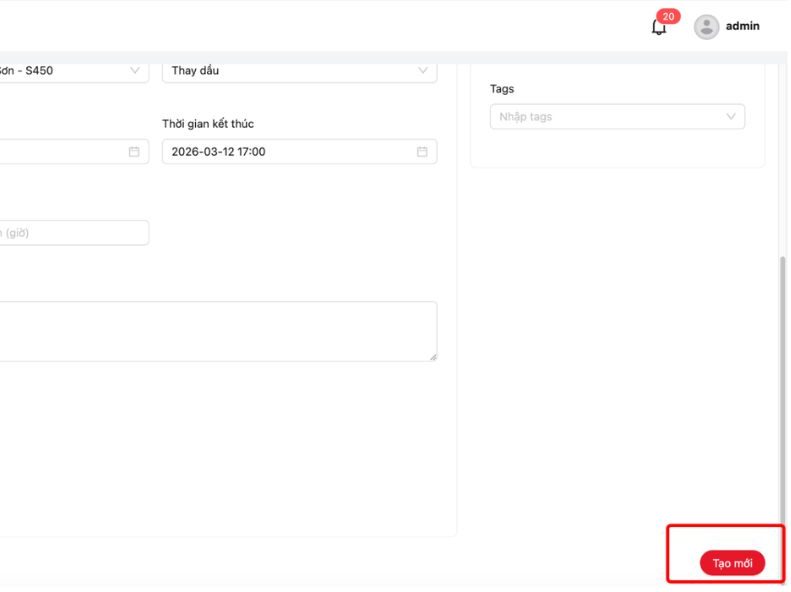Open the admin account menu

[742, 27]
